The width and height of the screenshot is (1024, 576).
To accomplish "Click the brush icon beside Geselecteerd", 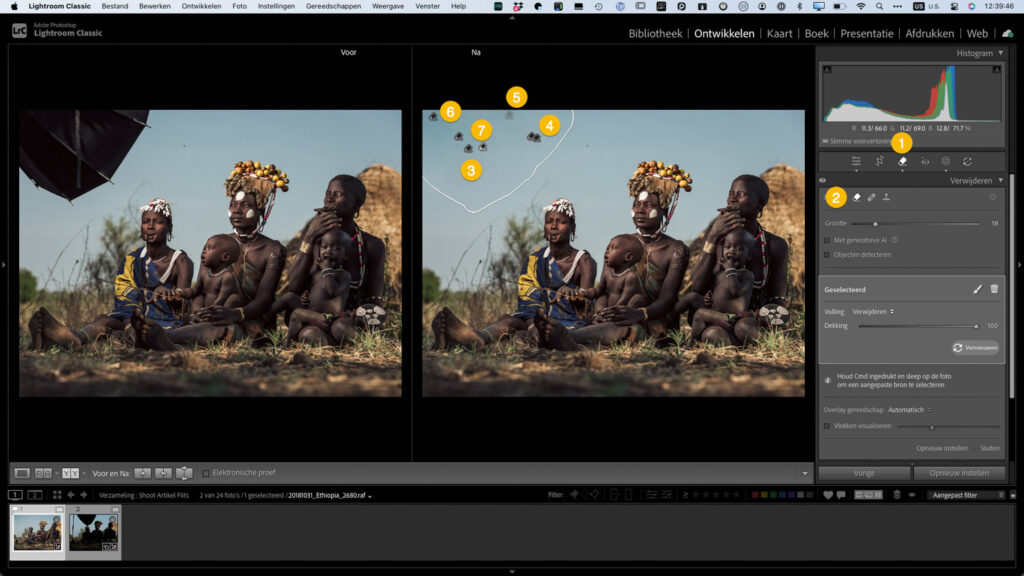I will [x=977, y=289].
